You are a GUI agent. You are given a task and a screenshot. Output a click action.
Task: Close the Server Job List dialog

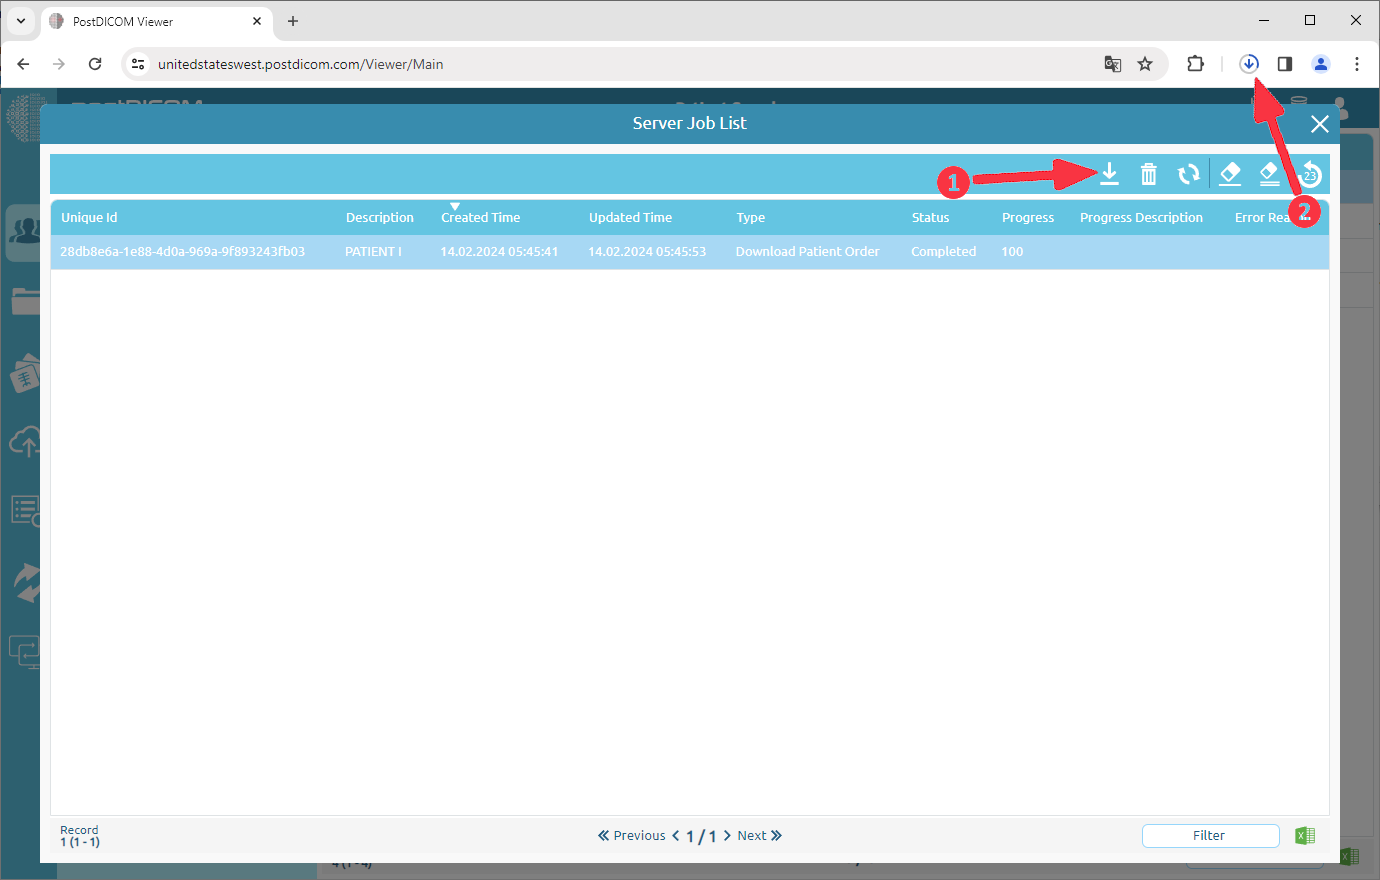1319,124
